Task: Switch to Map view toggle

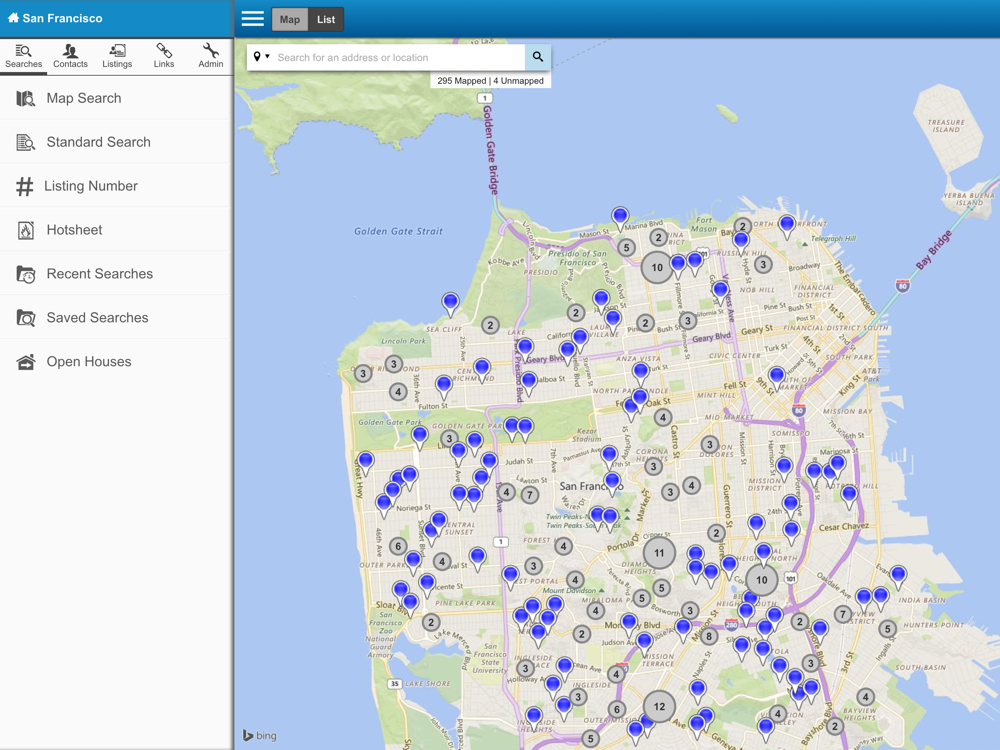Action: pyautogui.click(x=290, y=19)
